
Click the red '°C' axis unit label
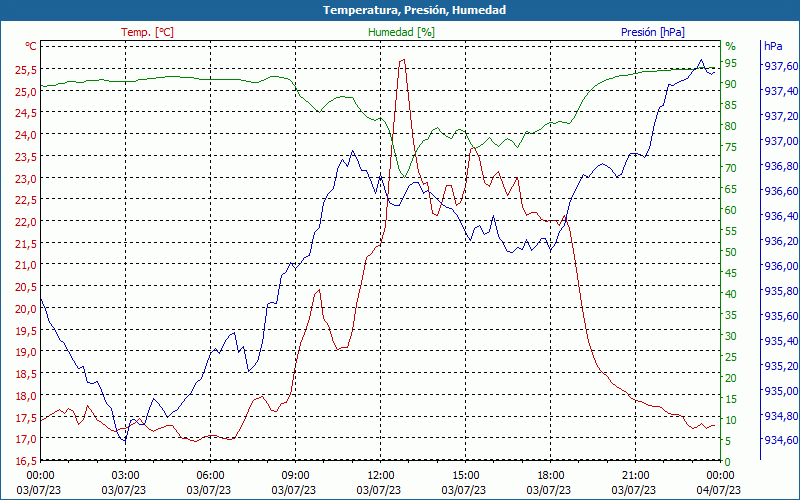pyautogui.click(x=31, y=46)
